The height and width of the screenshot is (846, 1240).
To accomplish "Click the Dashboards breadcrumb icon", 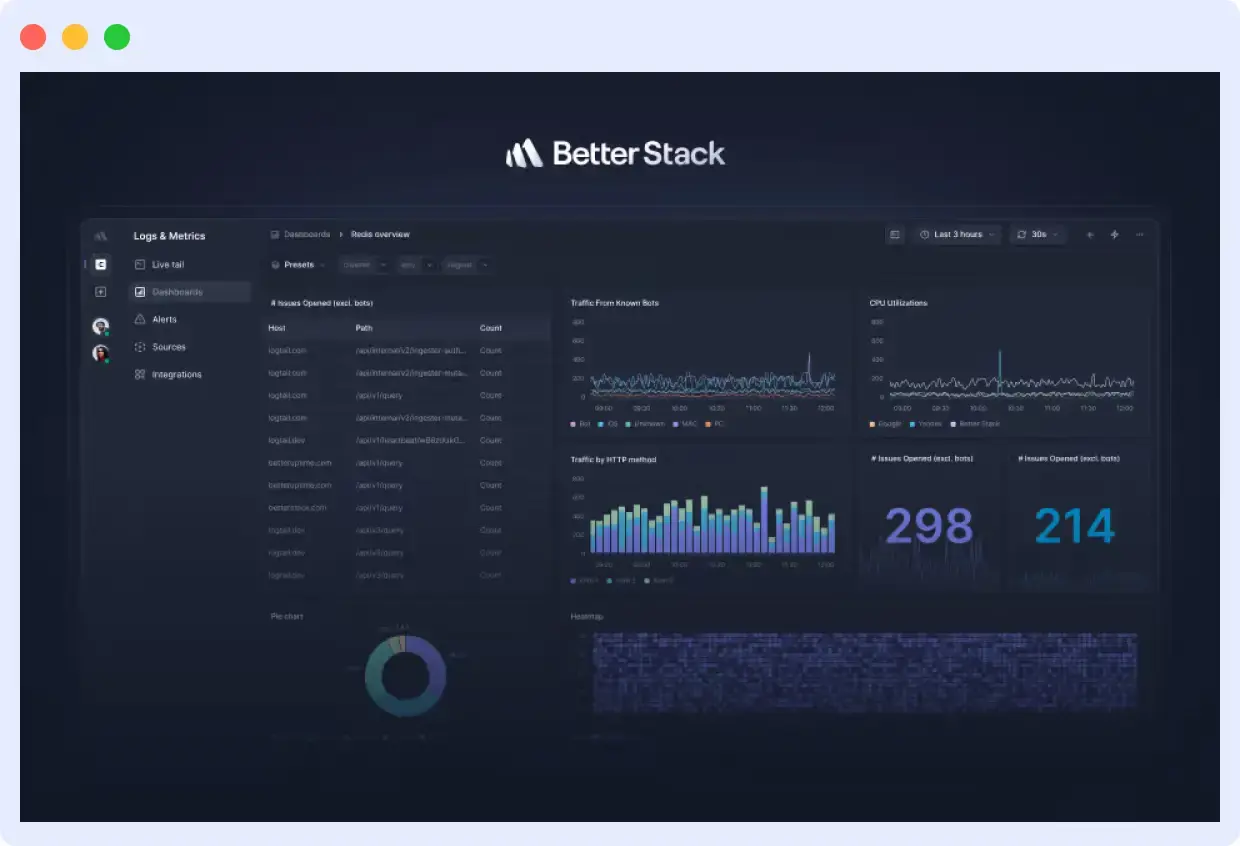I will [x=275, y=234].
